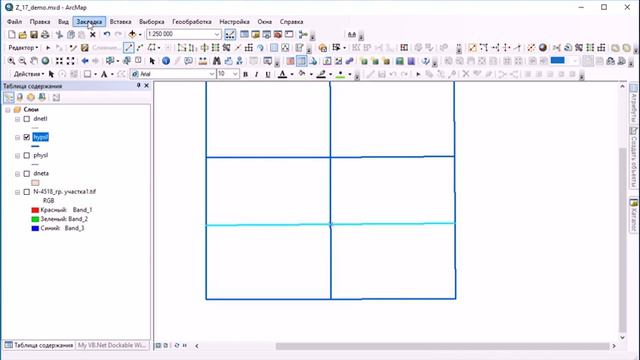Click the green Band_2 color swatch
The height and width of the screenshot is (360, 640).
tap(35, 219)
